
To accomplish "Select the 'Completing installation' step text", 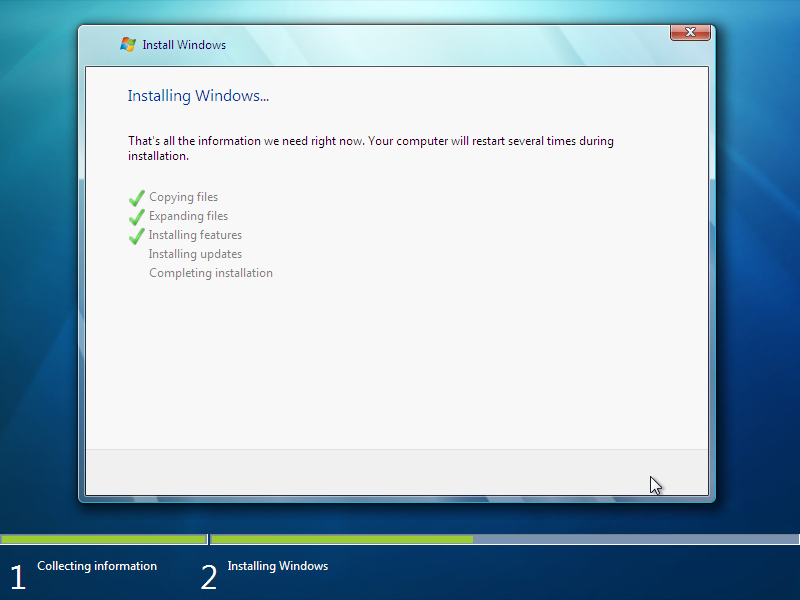I will pyautogui.click(x=211, y=272).
